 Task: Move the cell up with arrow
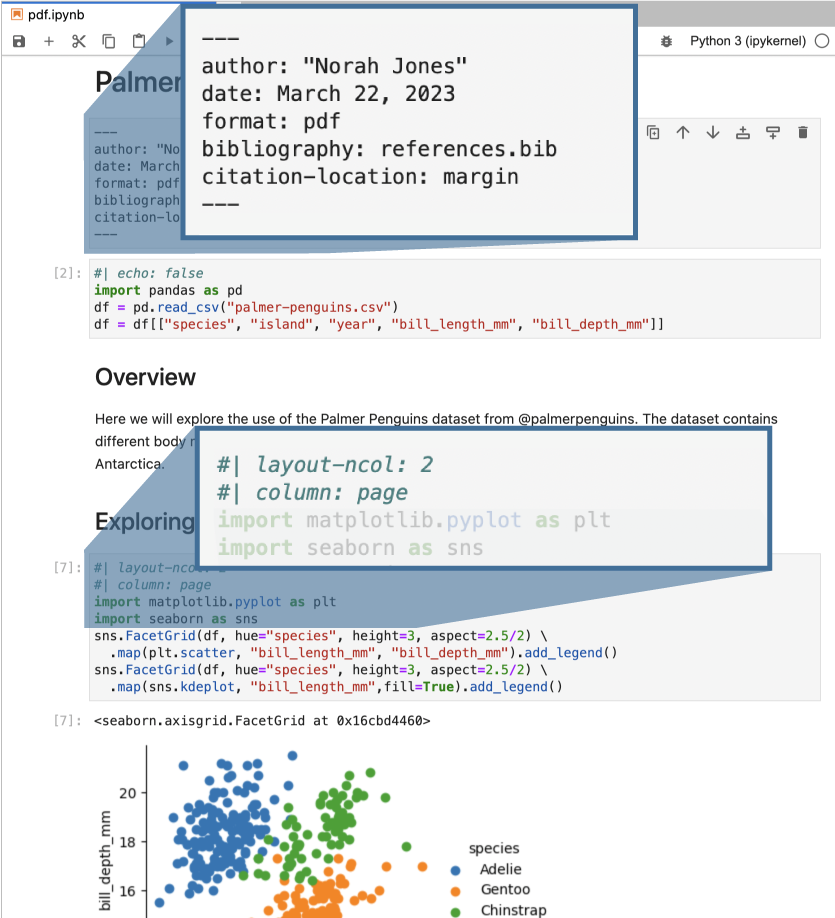click(683, 133)
